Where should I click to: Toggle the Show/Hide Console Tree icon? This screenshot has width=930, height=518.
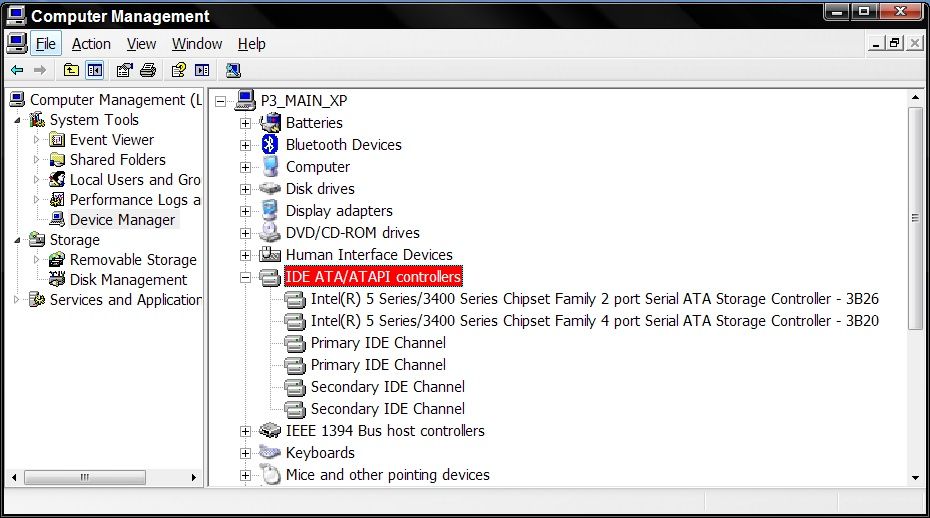click(94, 71)
